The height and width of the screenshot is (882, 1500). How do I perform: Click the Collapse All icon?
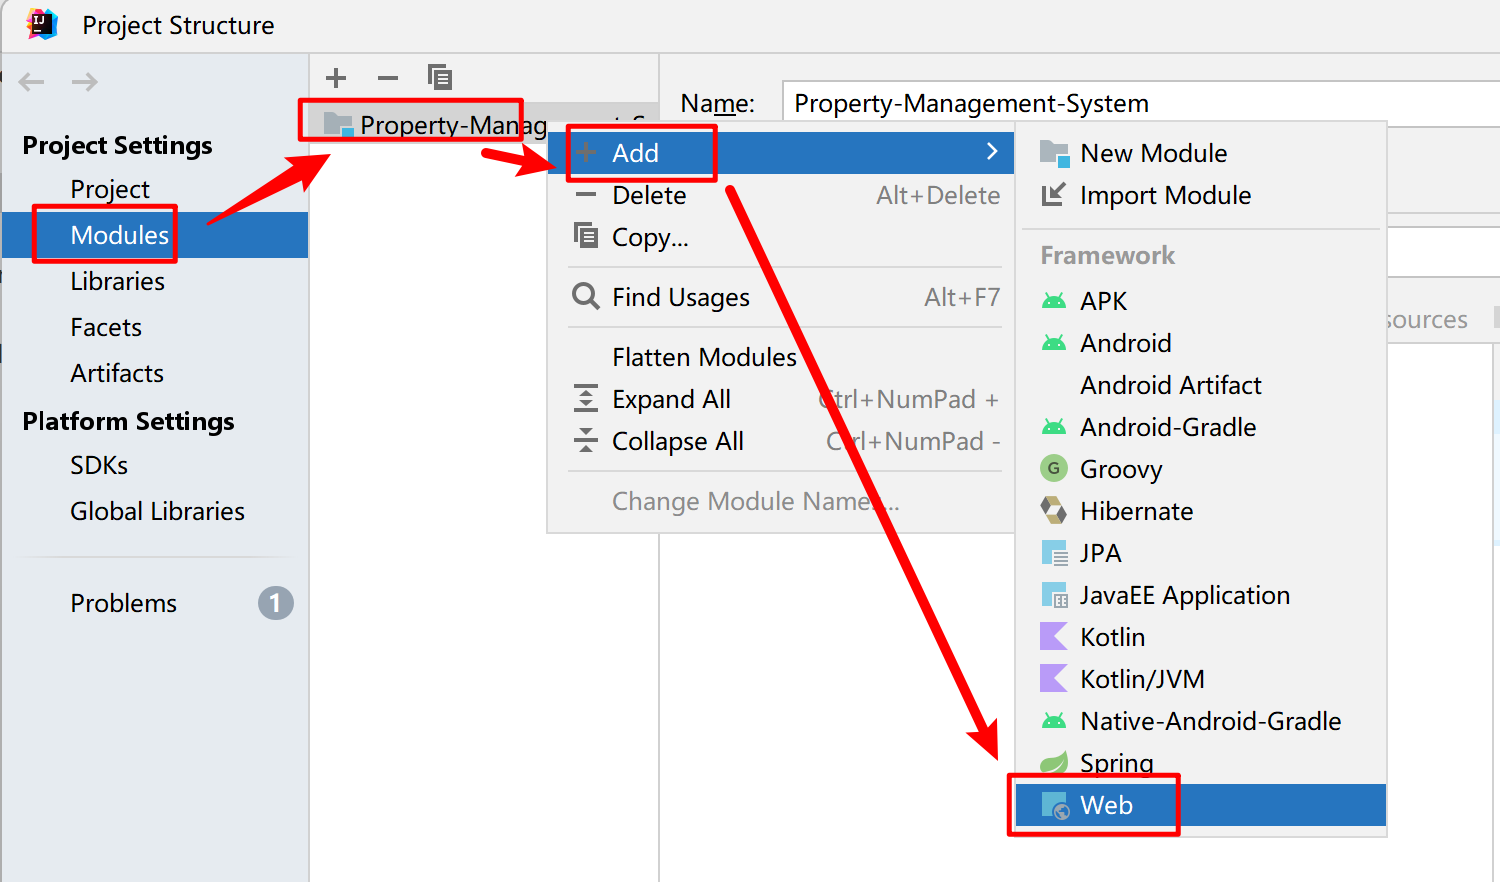click(x=586, y=440)
